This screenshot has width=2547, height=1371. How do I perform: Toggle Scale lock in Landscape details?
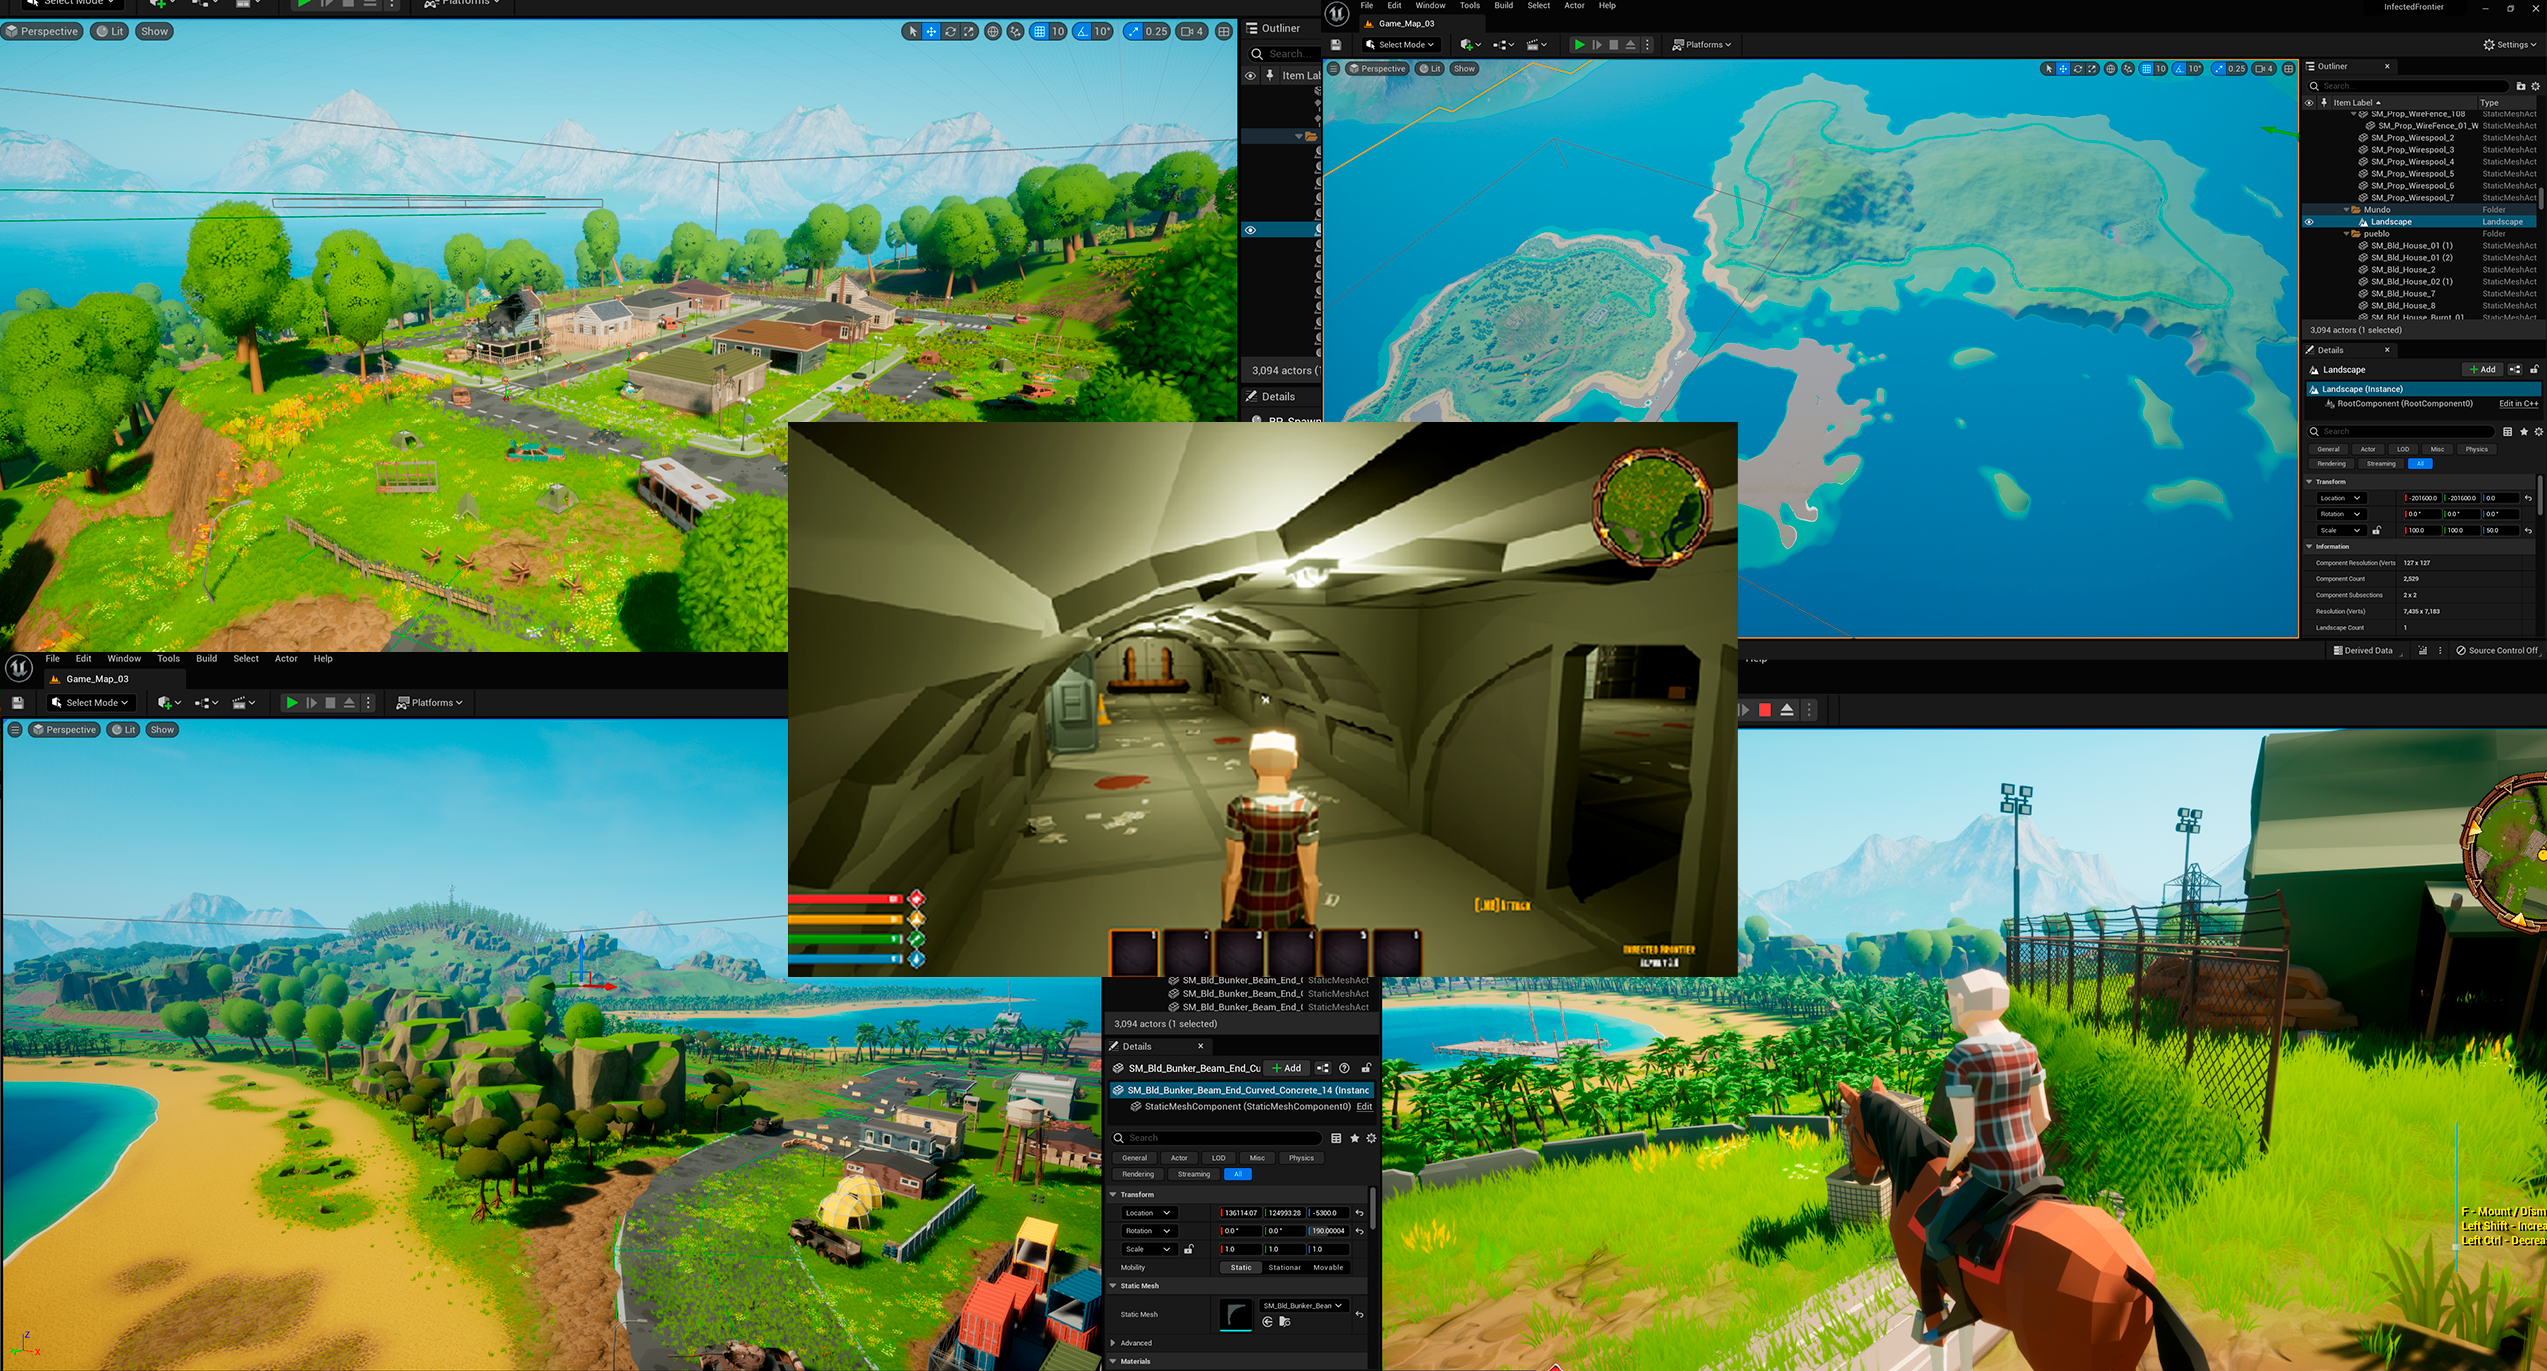2377,530
